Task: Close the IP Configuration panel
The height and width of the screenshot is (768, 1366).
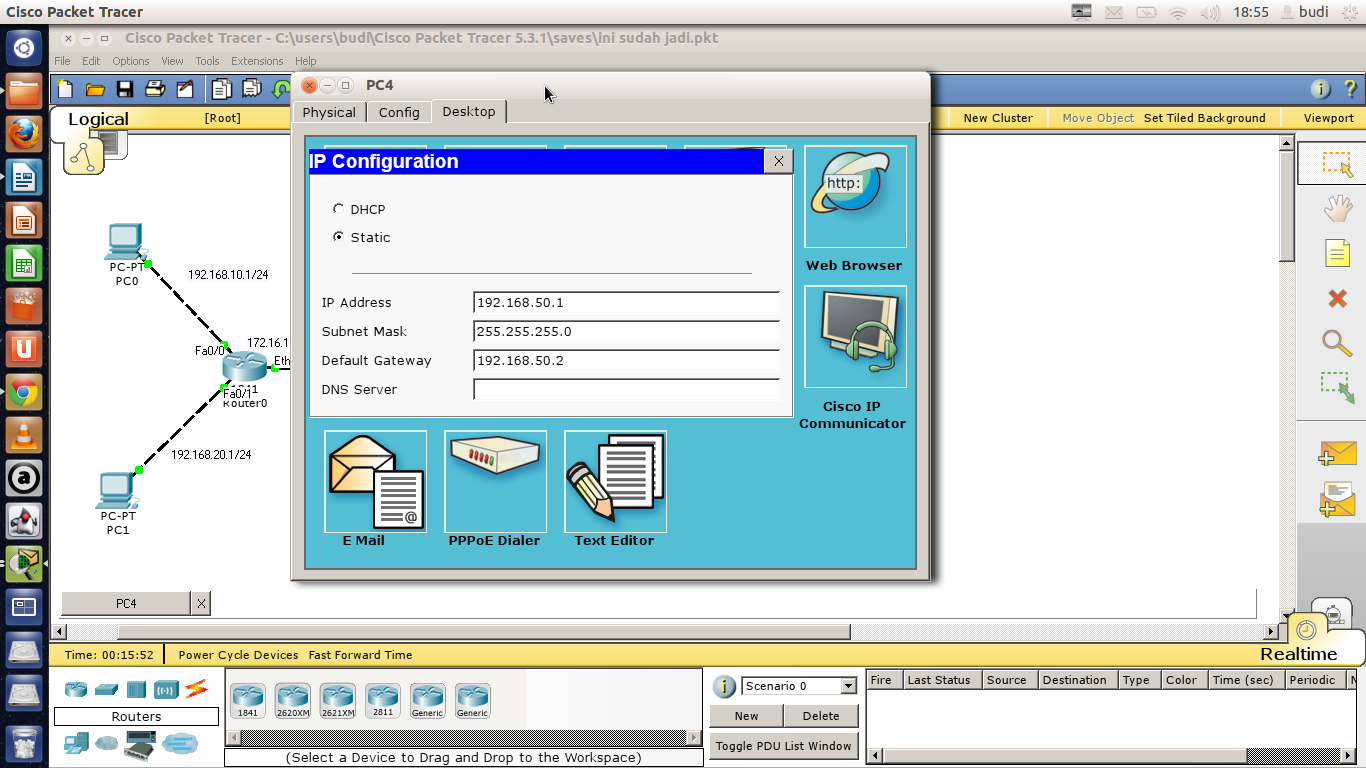Action: [x=779, y=160]
